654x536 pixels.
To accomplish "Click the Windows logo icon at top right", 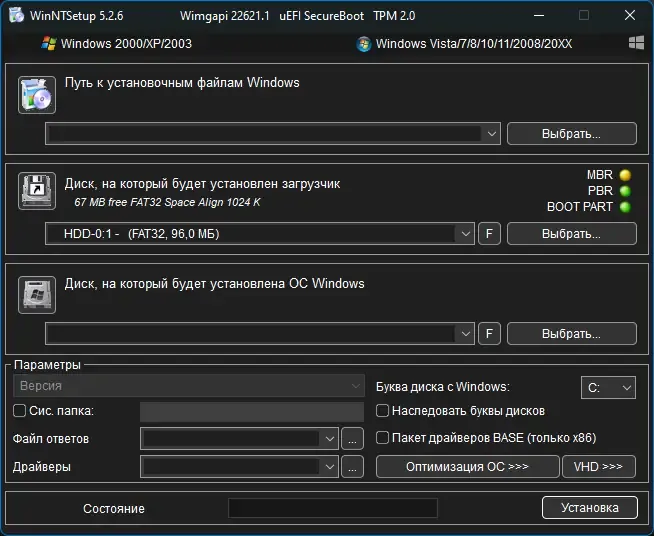I will tap(636, 43).
